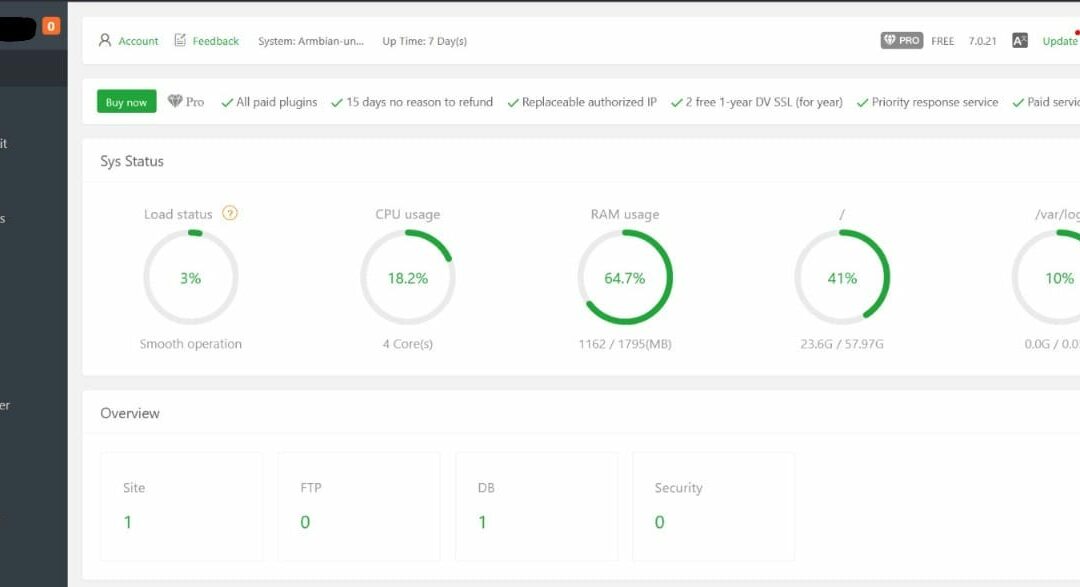Click the Account user icon
This screenshot has height=587, width=1080.
105,41
